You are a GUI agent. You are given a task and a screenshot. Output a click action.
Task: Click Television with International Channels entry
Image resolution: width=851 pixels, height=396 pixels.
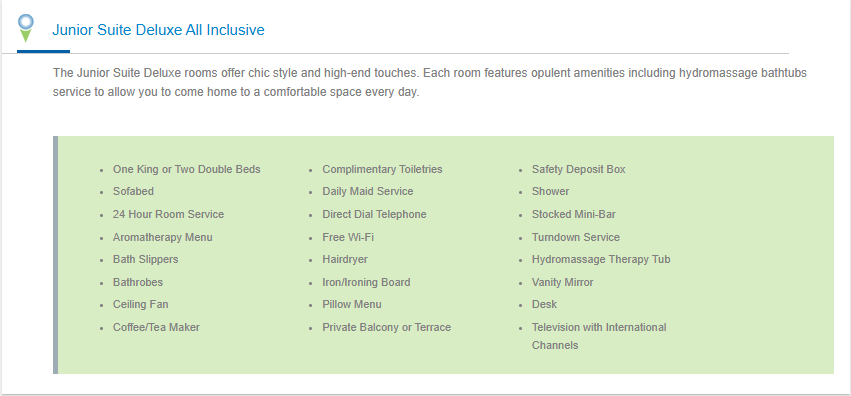(599, 336)
